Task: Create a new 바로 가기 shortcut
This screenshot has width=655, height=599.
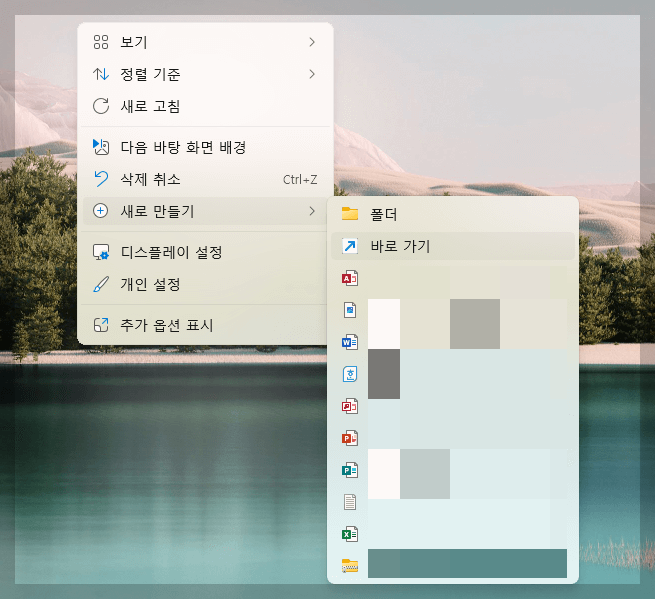Action: click(453, 246)
